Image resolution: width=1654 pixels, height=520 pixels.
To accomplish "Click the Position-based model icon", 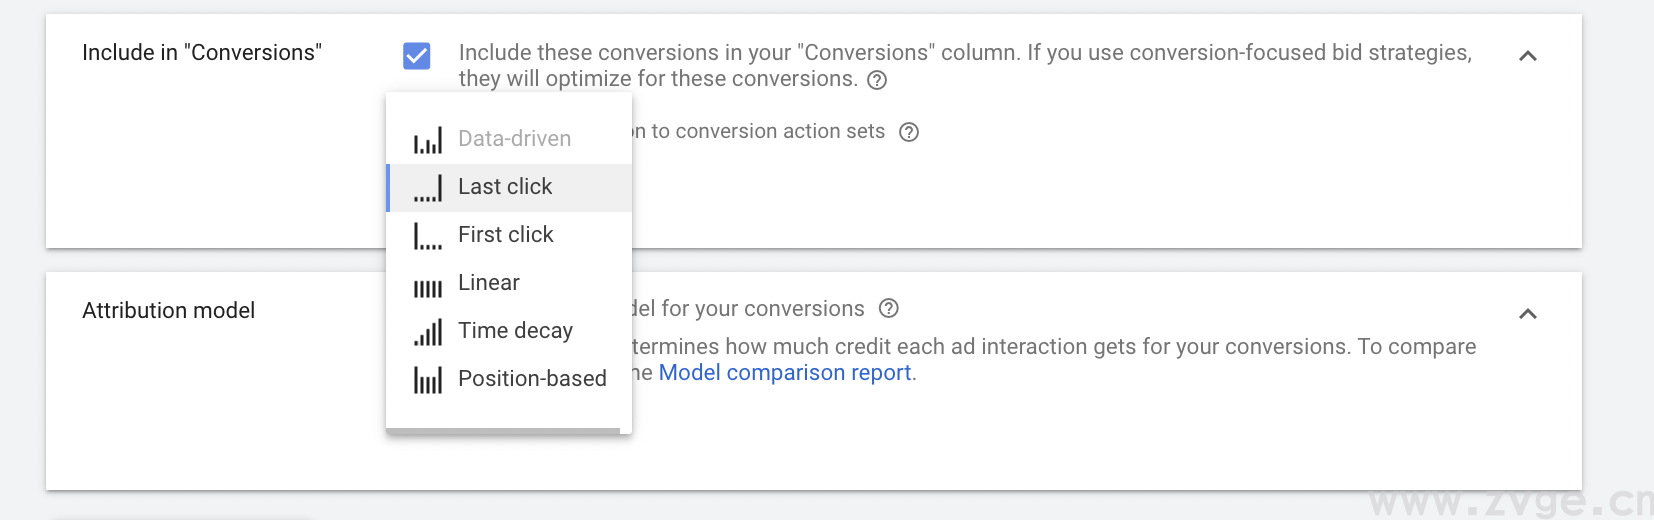I will (428, 380).
